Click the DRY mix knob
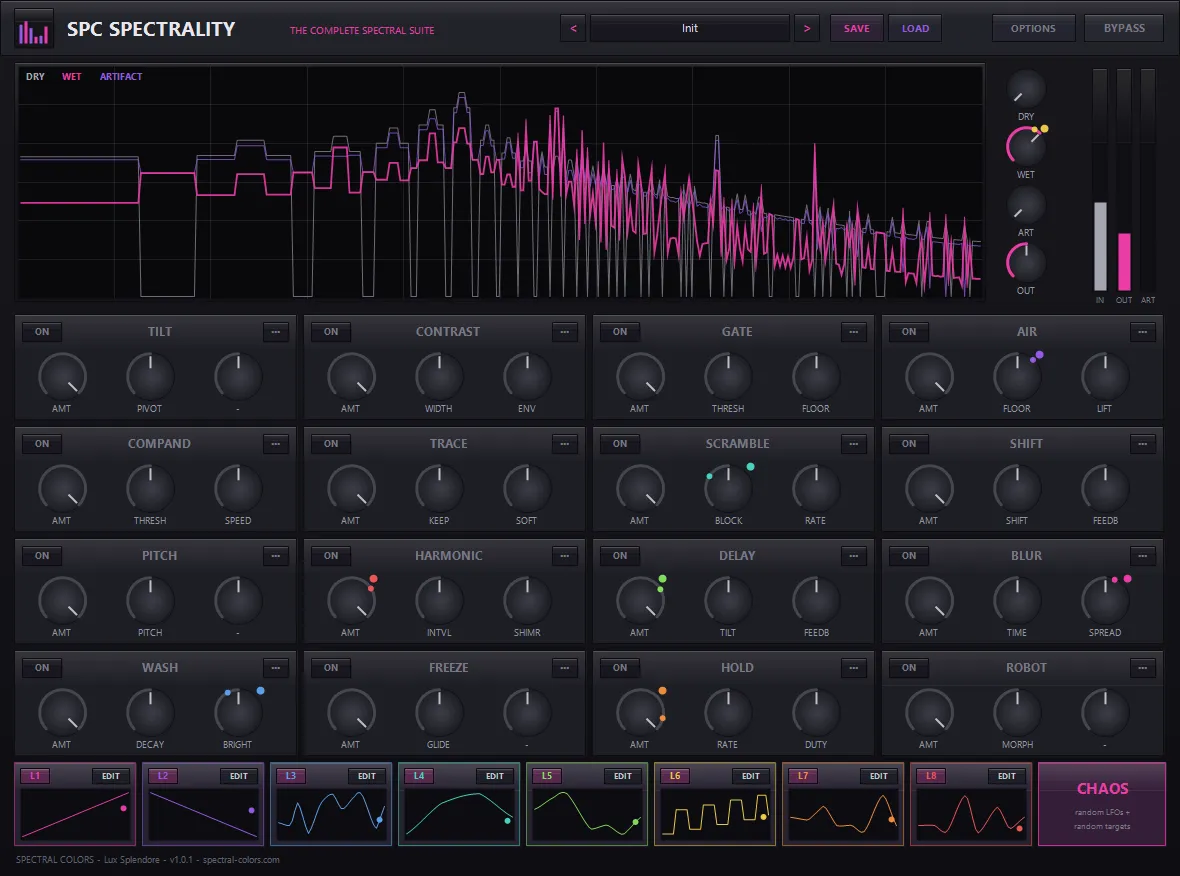 pos(1026,89)
